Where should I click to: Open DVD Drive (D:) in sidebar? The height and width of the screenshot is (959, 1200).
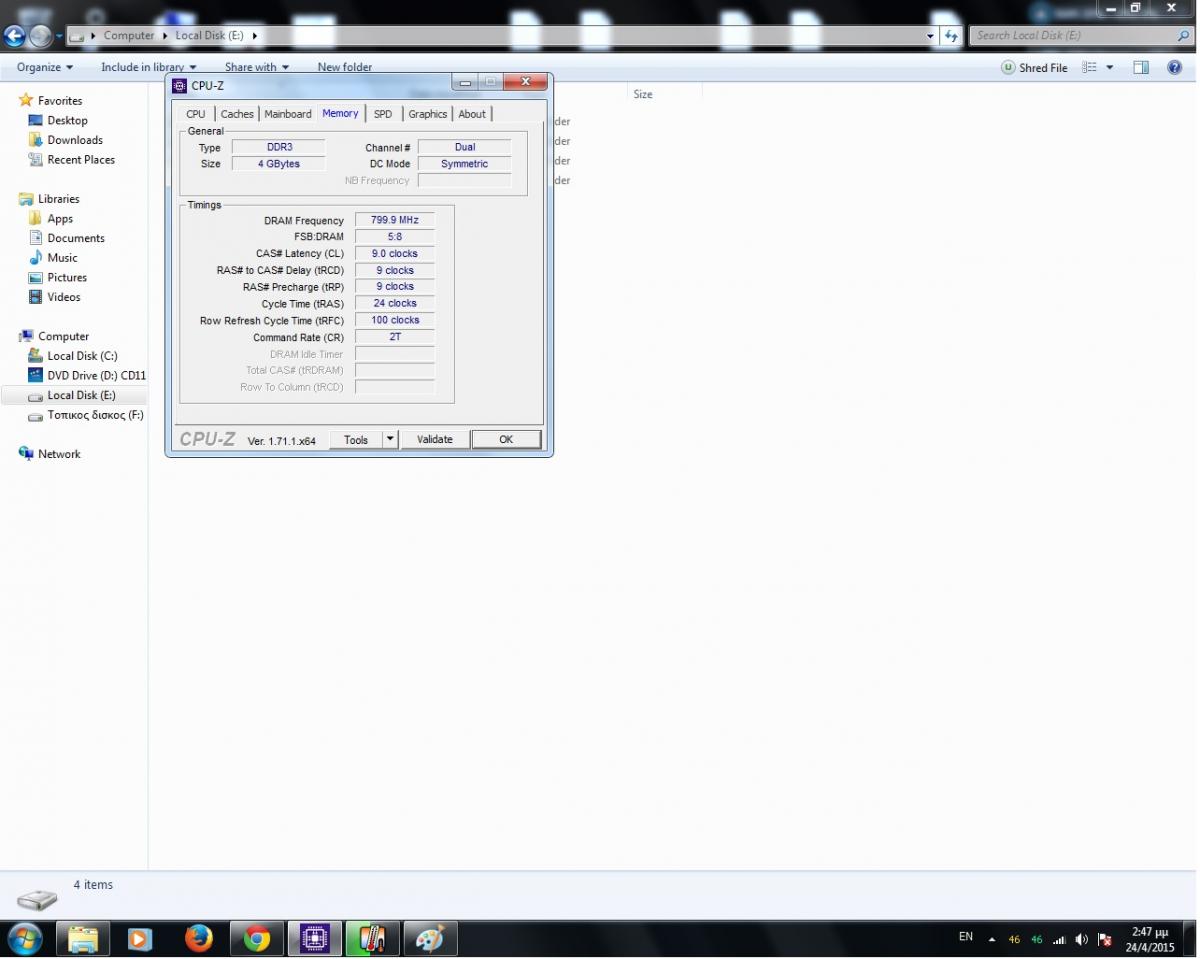pos(96,376)
